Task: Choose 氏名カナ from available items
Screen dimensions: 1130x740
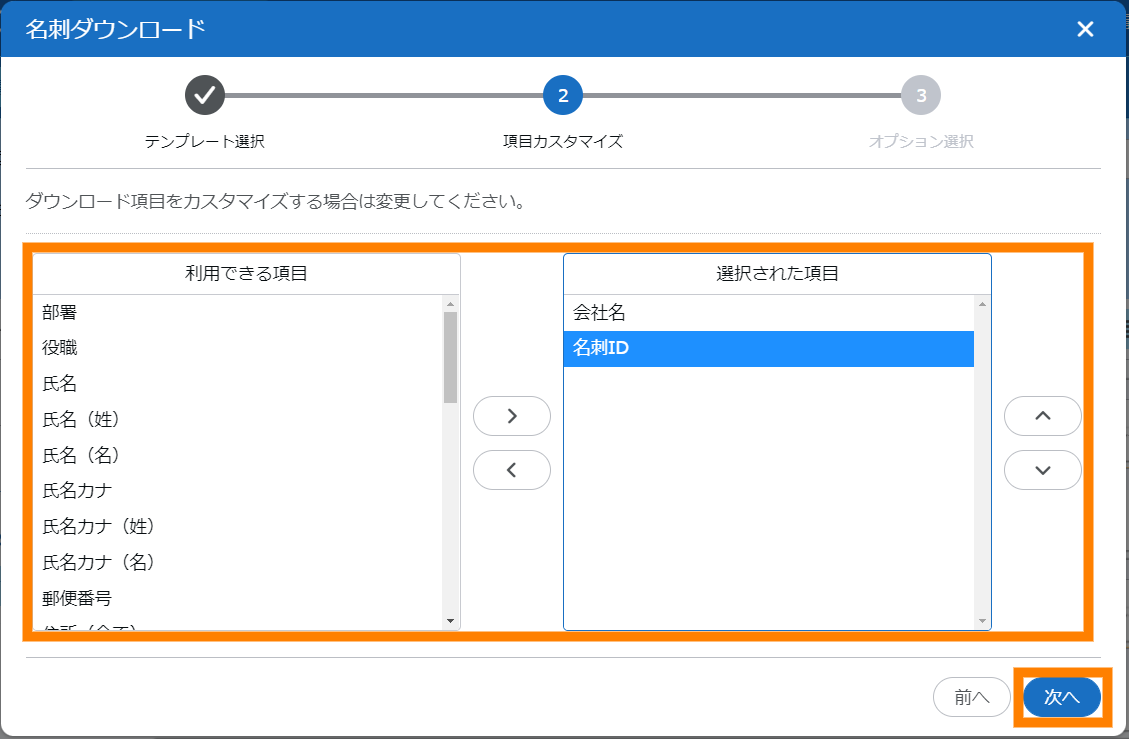Action: pyautogui.click(x=77, y=490)
